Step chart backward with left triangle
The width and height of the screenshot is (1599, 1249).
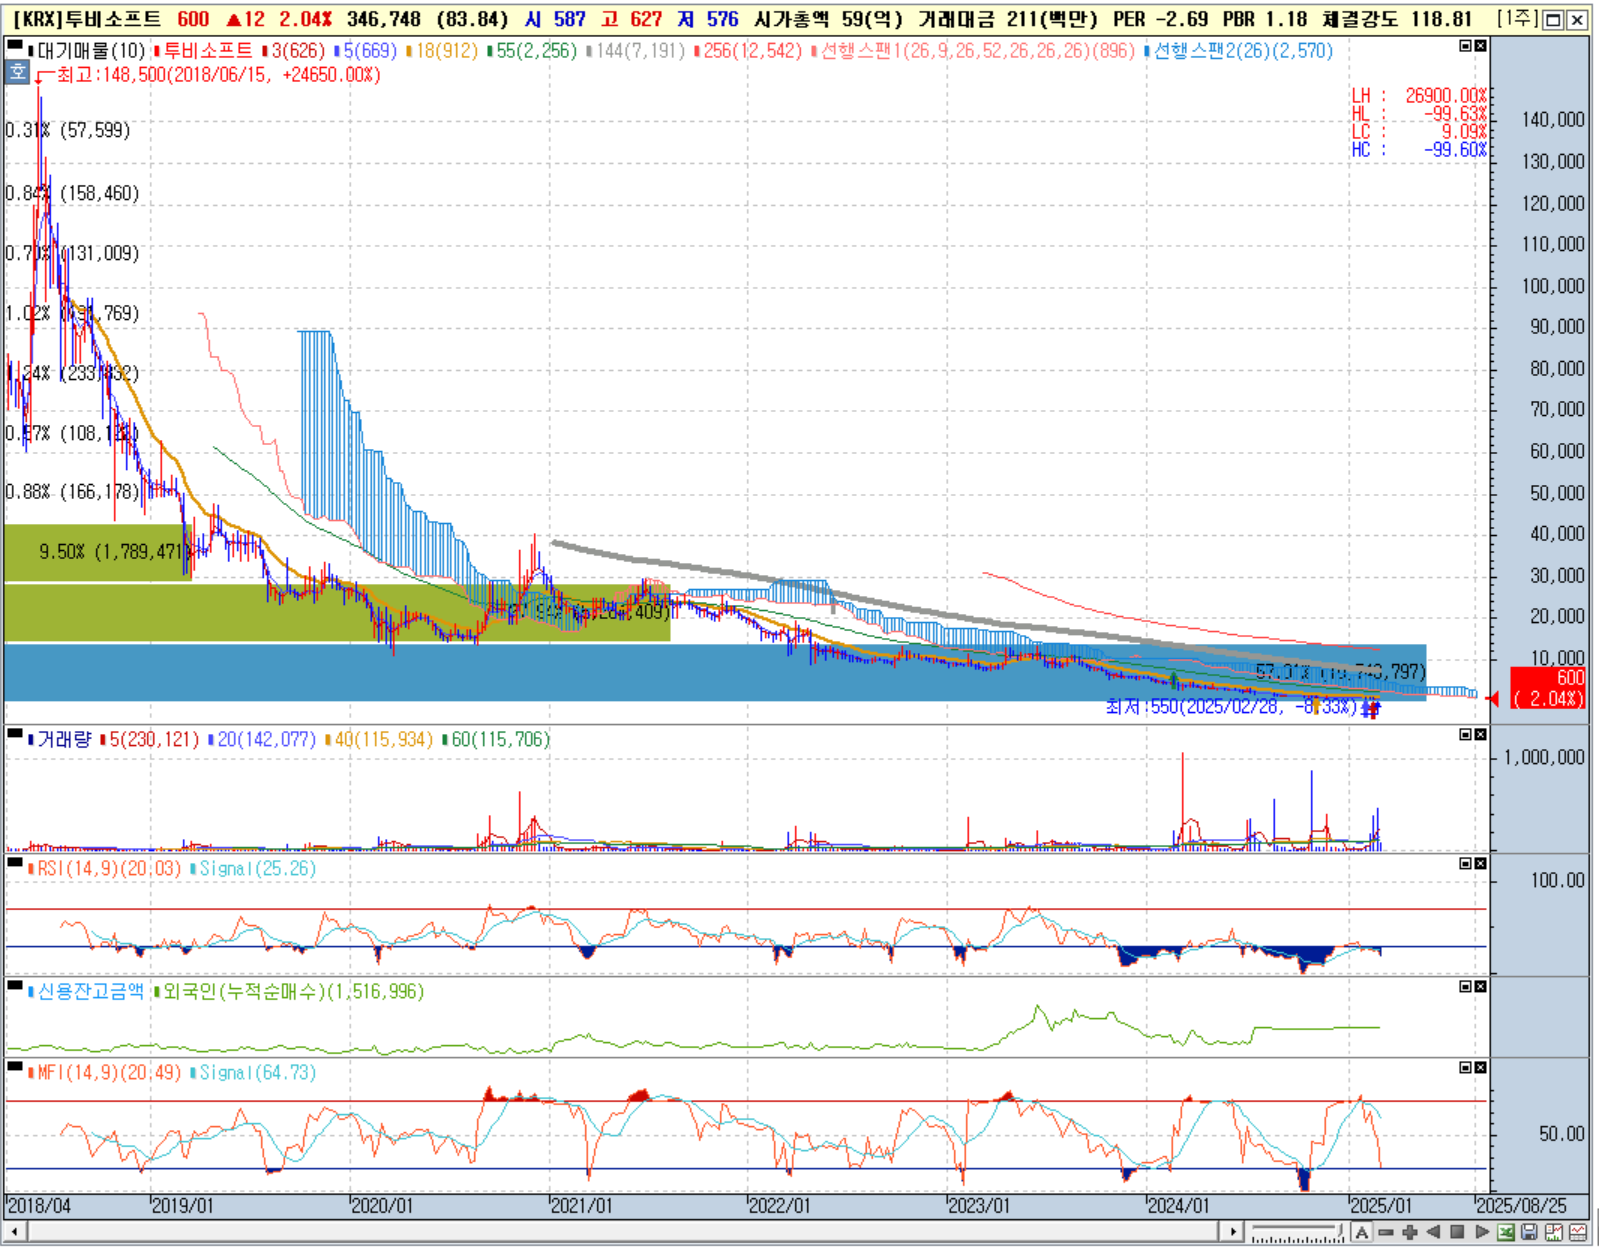click(1433, 1232)
